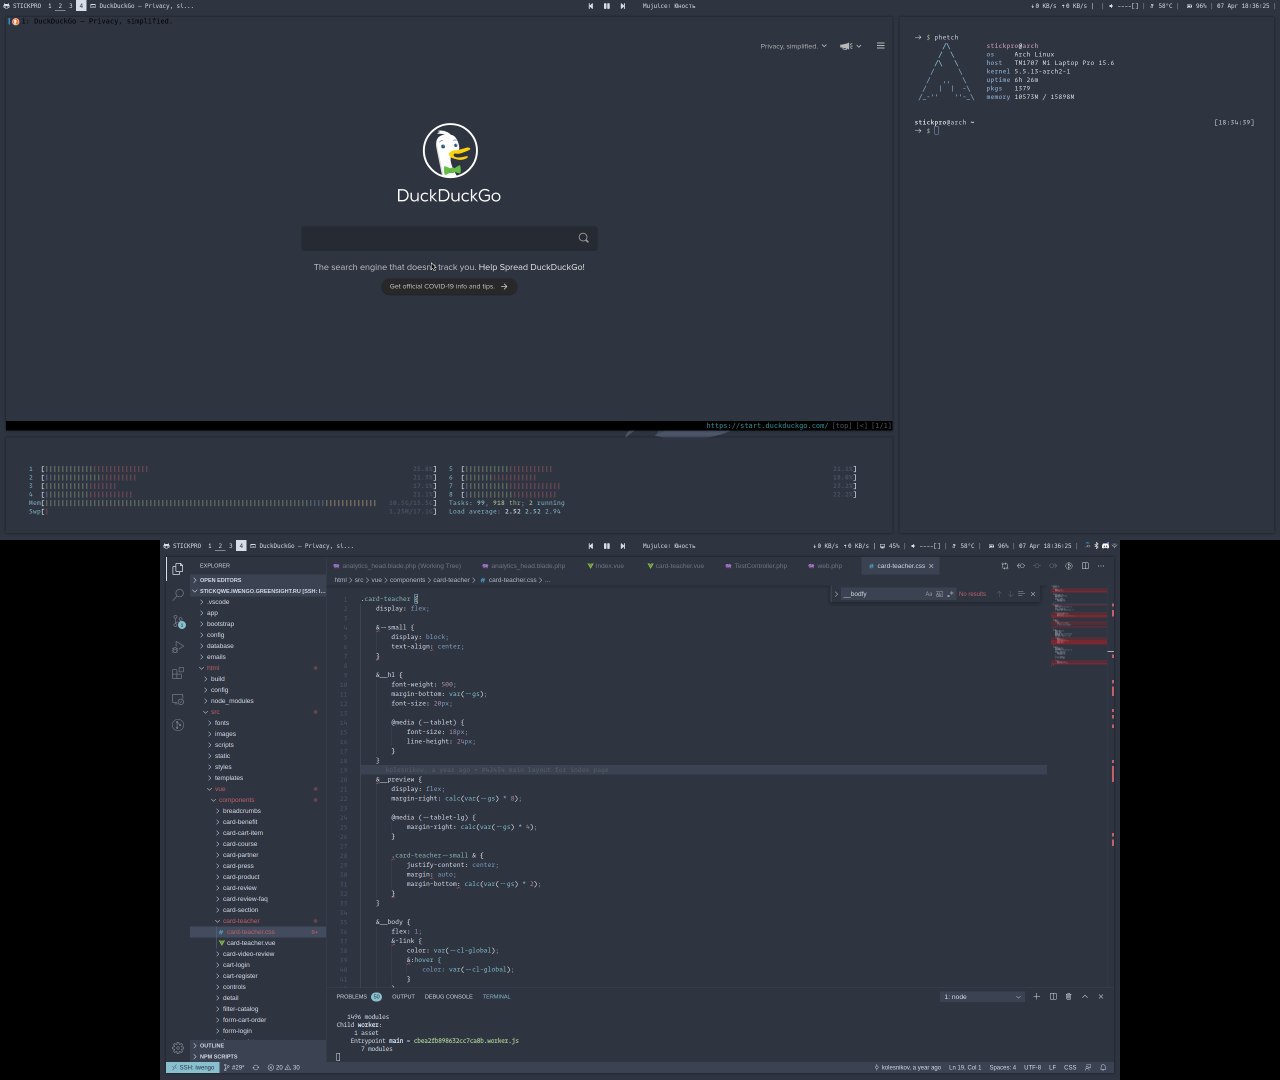1280x1080 pixels.
Task: Open Source Control view in activity bar
Action: coord(178,621)
